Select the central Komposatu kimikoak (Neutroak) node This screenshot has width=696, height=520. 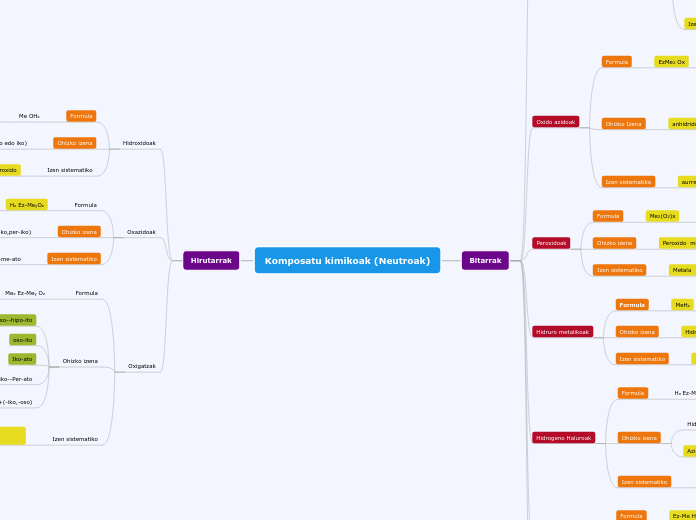pyautogui.click(x=347, y=260)
